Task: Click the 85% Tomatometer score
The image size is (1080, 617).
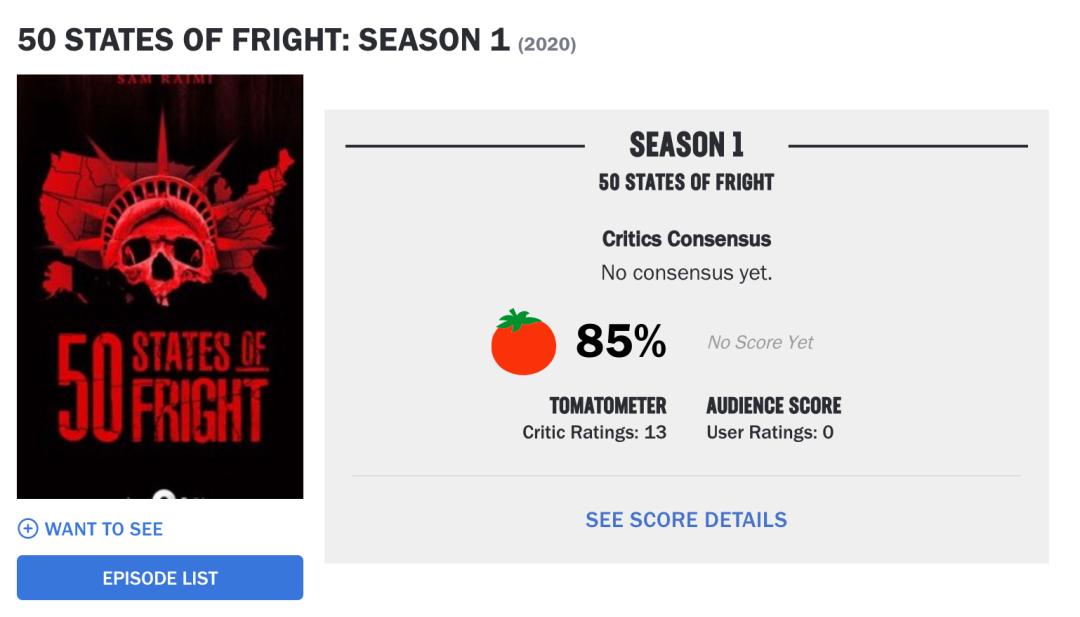Action: tap(620, 343)
